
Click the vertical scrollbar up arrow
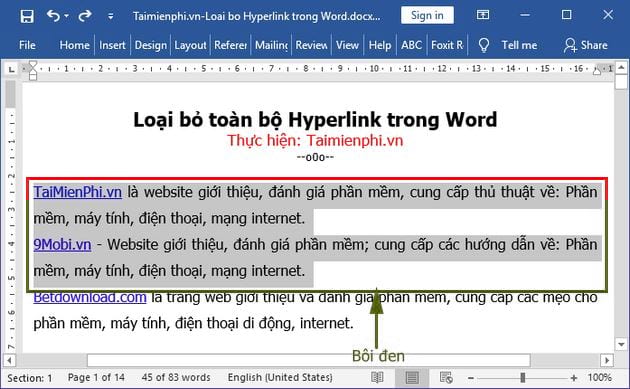[621, 67]
